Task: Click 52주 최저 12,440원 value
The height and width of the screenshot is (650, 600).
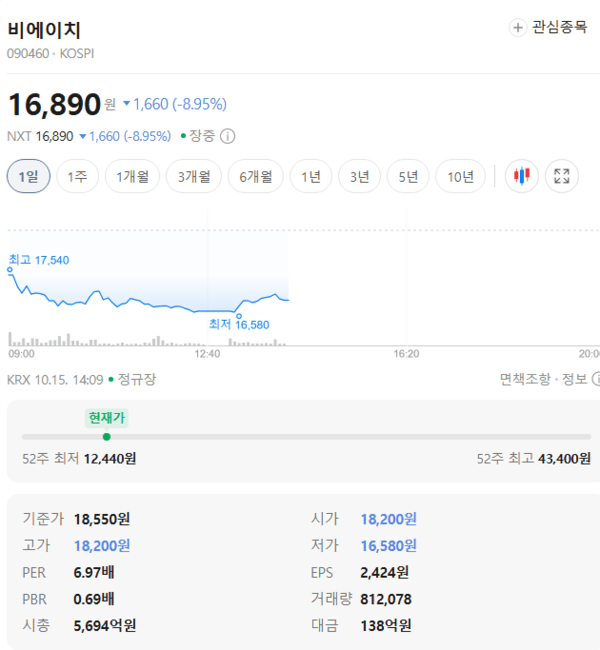Action: click(x=79, y=459)
